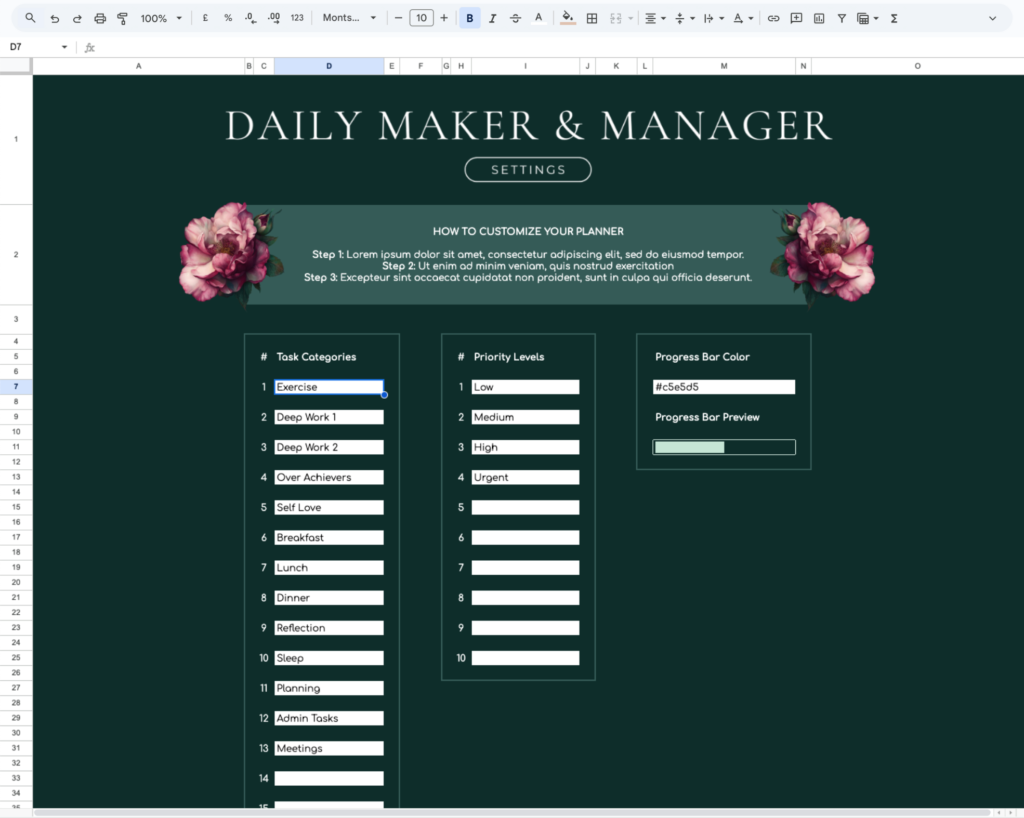1024x818 pixels.
Task: Open the Create a filter icon
Action: (x=840, y=17)
